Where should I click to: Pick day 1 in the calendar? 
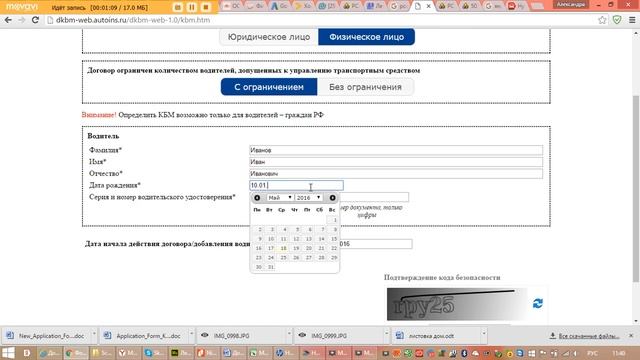334,220
